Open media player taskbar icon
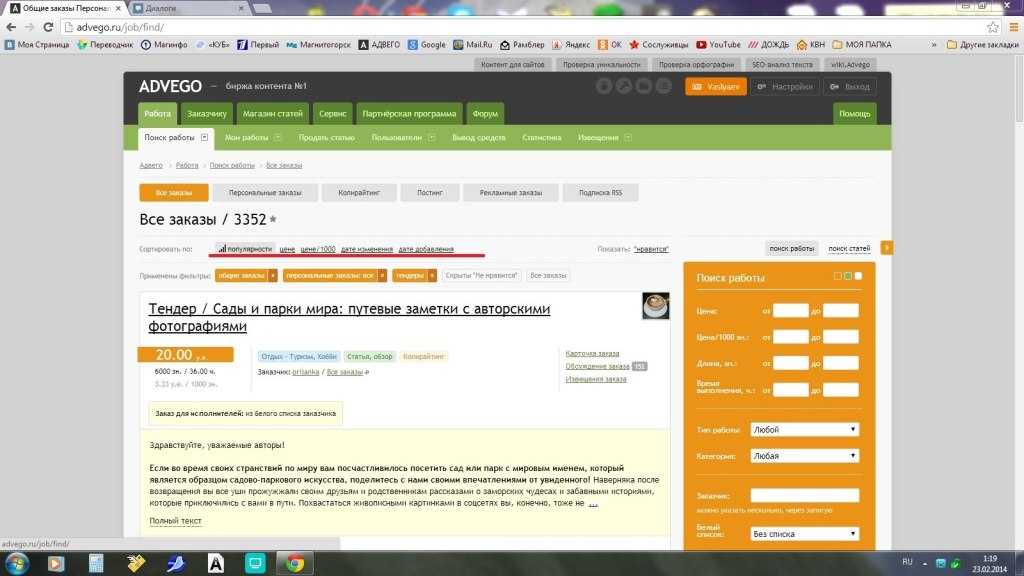 (56, 563)
